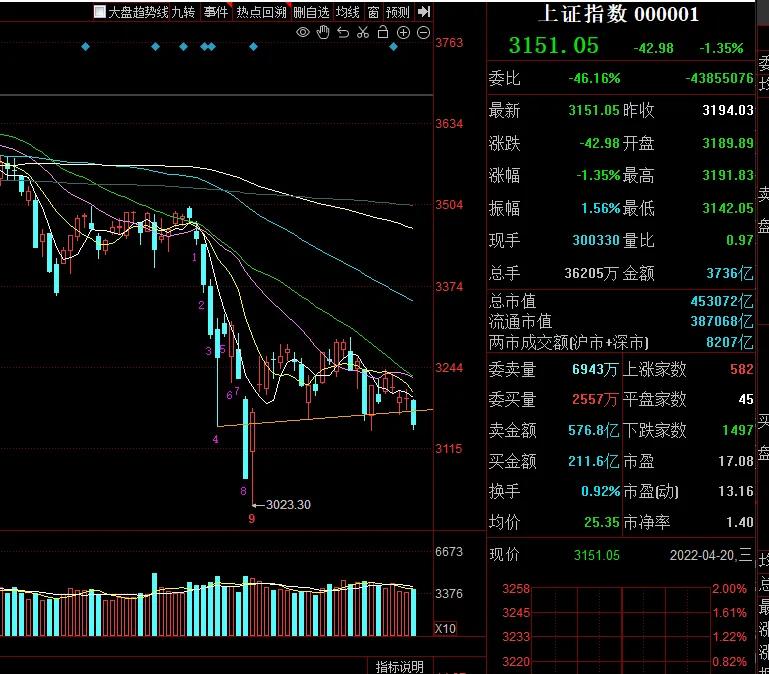The height and width of the screenshot is (674, 769).
Task: Toggle the eye visibility icon above chart
Action: [x=303, y=32]
